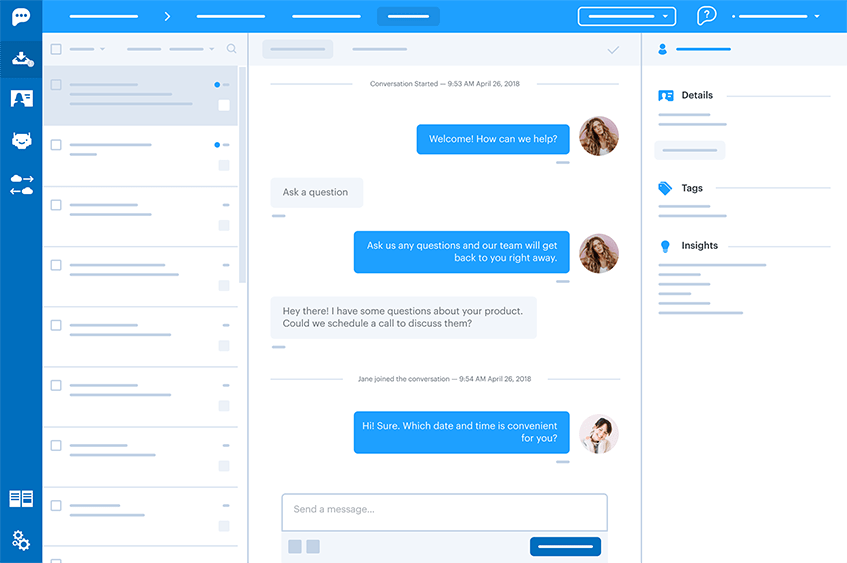The image size is (847, 563).
Task: Click the help question bubble icon
Action: click(x=707, y=16)
